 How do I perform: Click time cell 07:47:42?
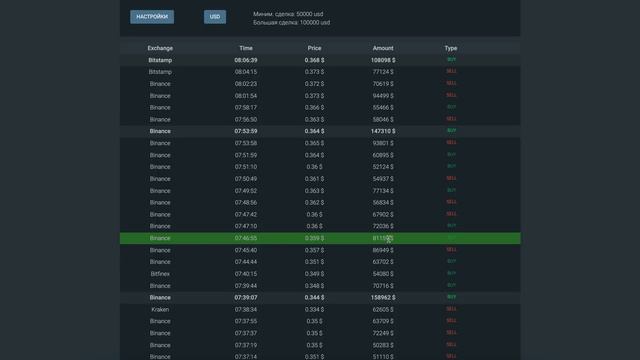point(246,215)
